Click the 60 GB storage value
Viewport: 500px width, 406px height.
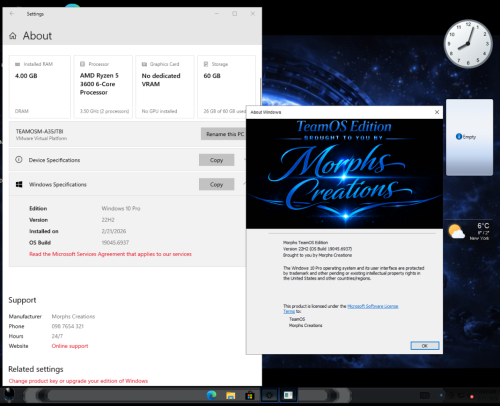pyautogui.click(x=212, y=76)
